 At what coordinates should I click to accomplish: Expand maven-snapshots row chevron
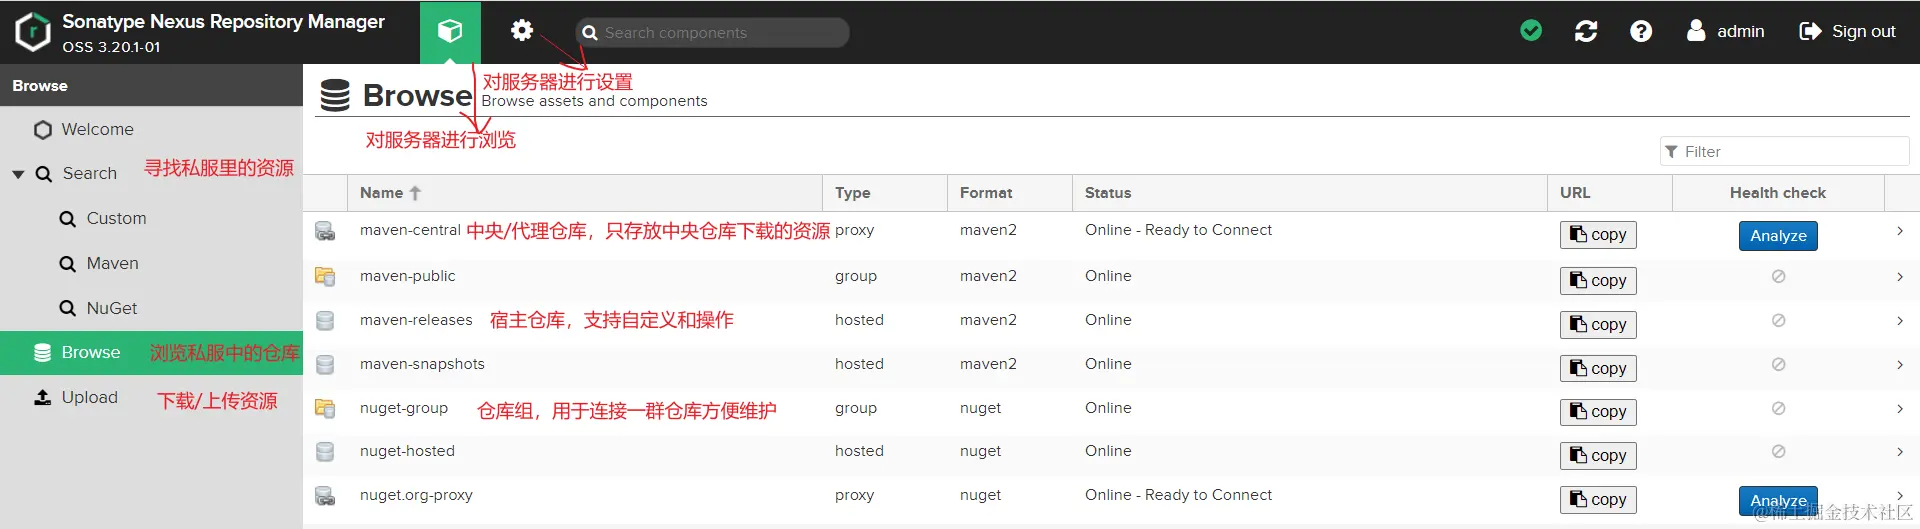pyautogui.click(x=1900, y=365)
